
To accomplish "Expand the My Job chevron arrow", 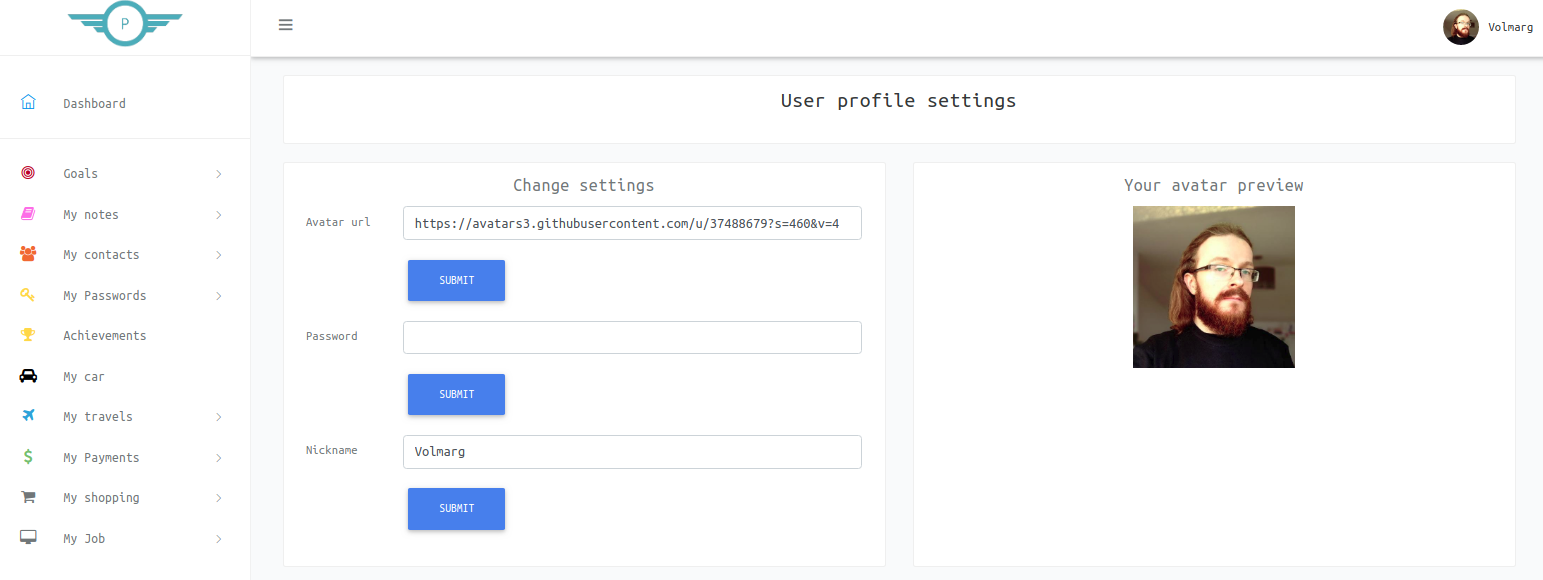I will [x=219, y=539].
